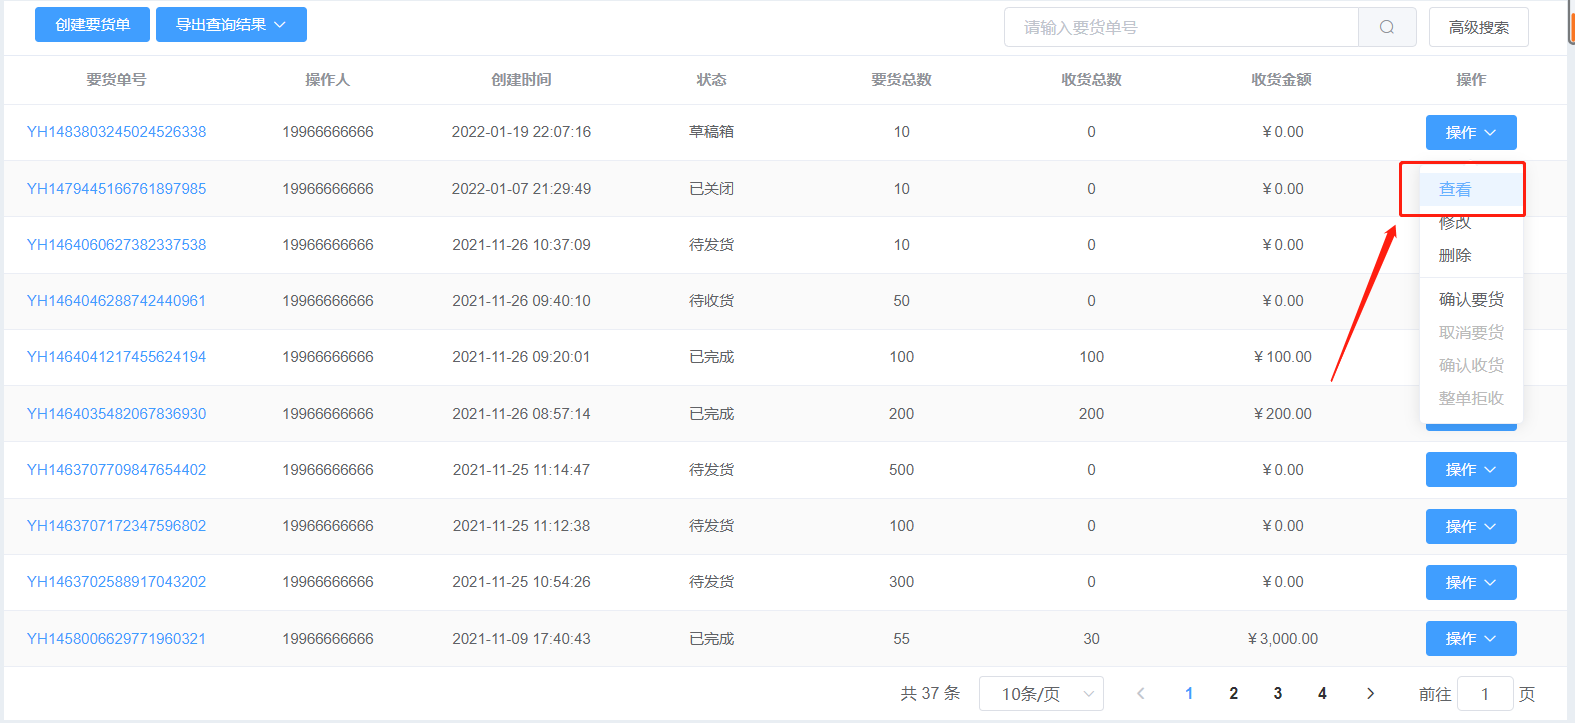
Task: Click 创建要货单 button
Action: tap(93, 25)
